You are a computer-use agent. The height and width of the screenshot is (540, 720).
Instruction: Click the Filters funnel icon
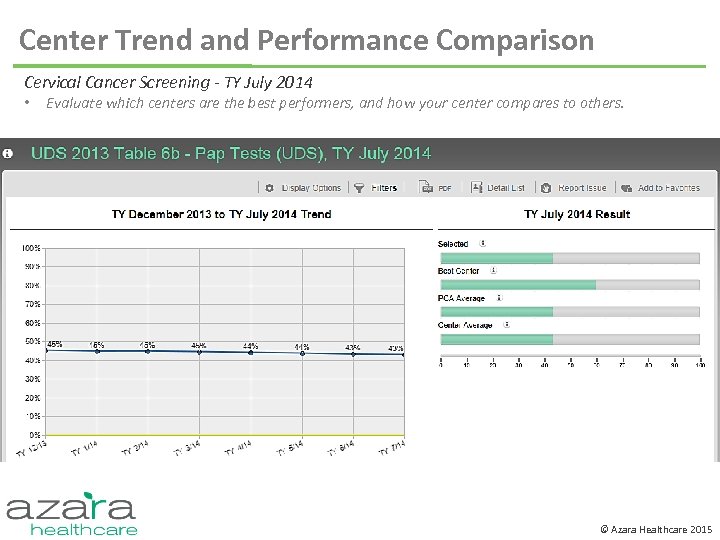coord(359,188)
